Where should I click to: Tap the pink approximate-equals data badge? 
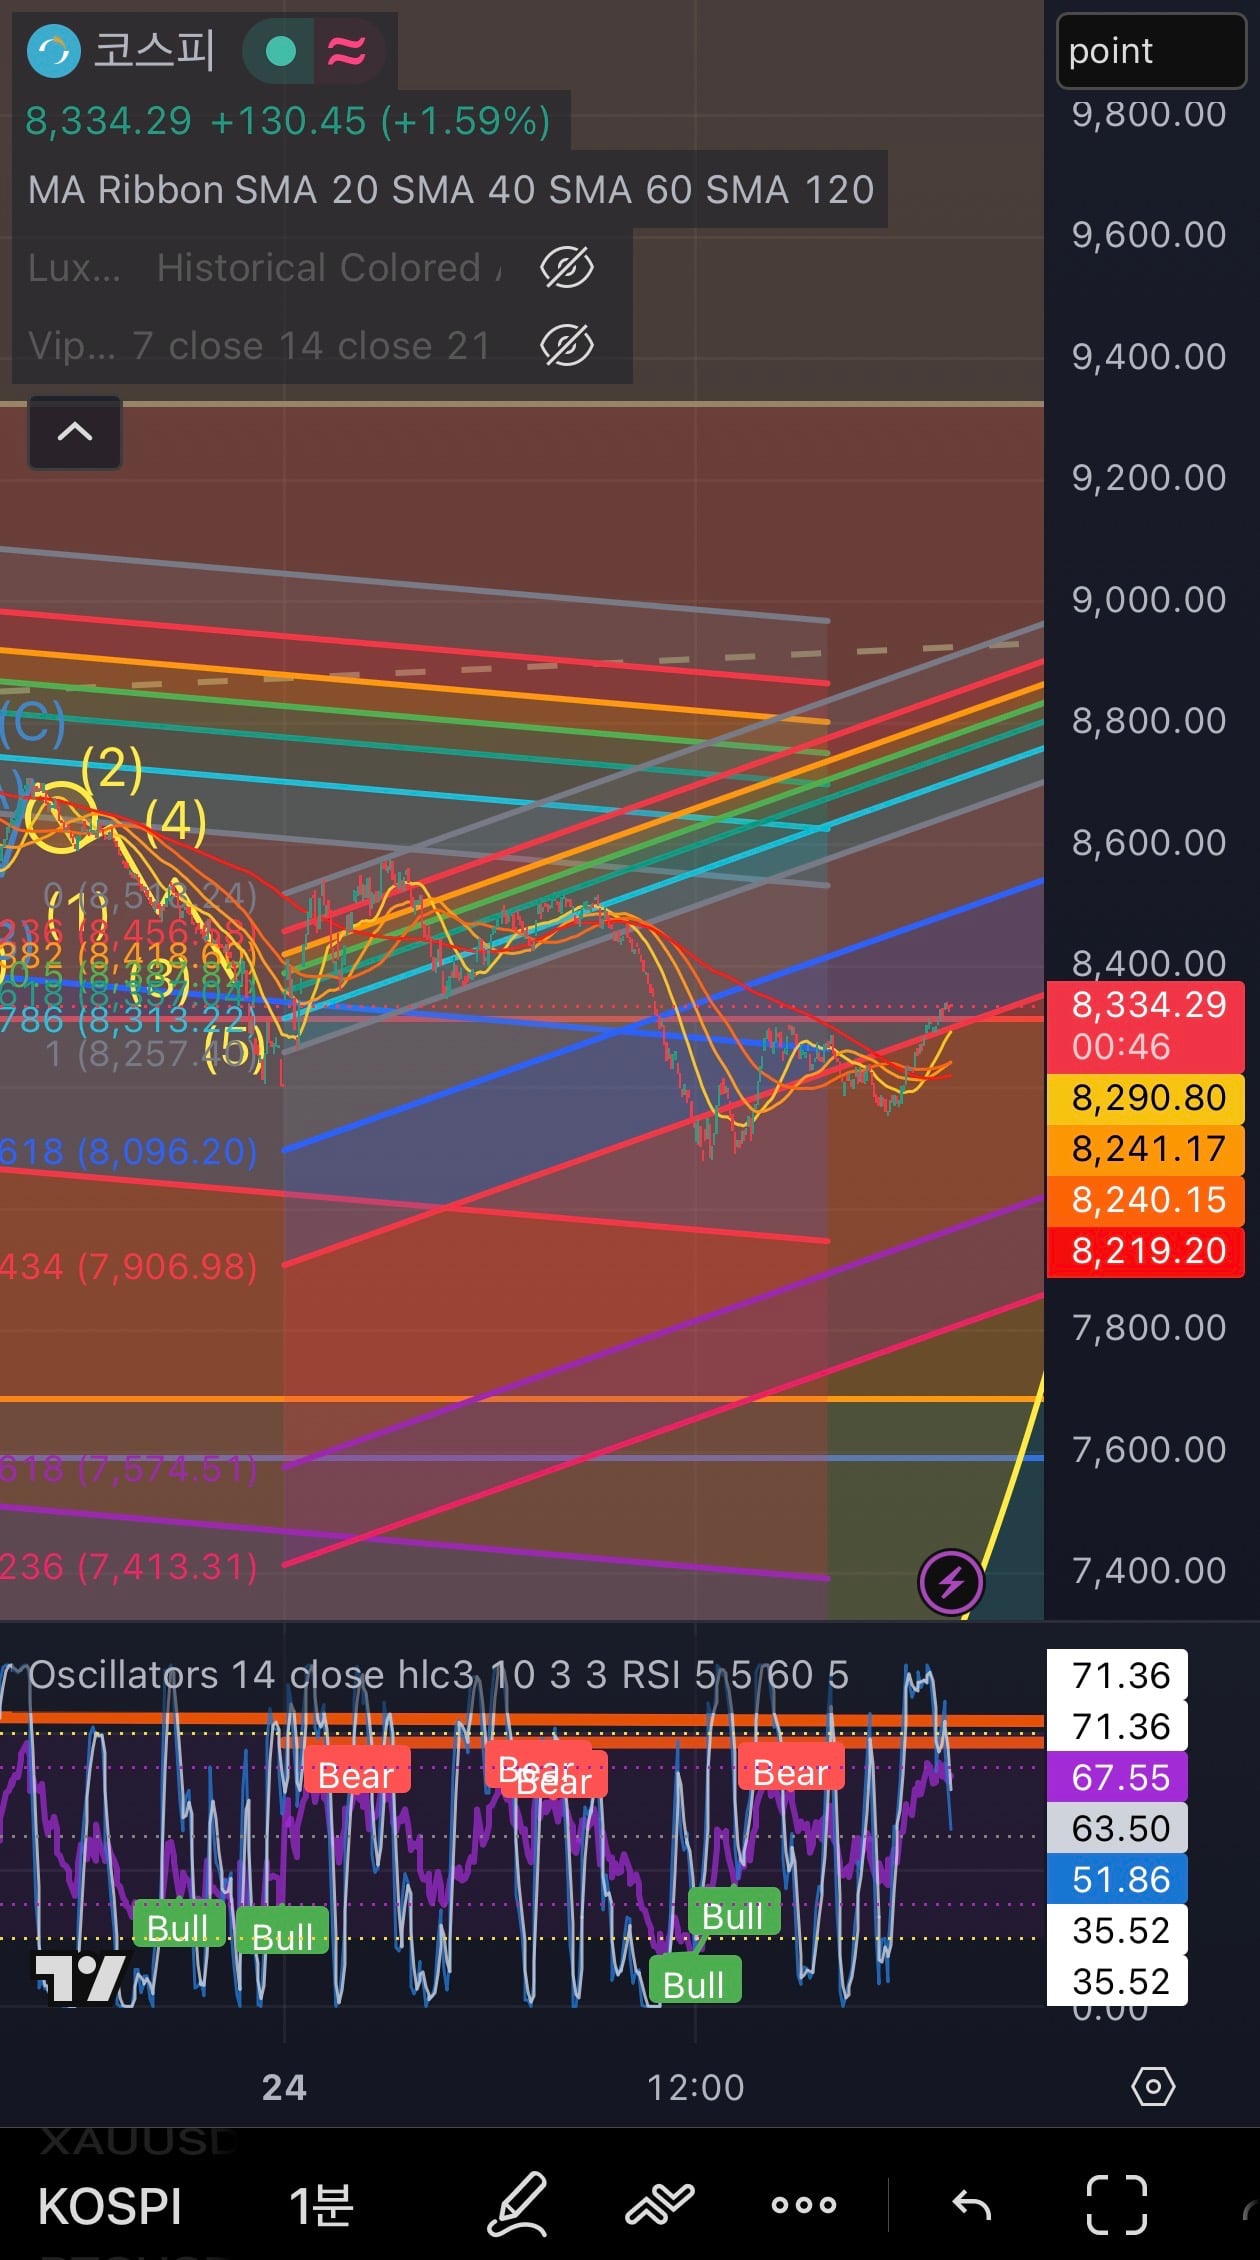coord(346,50)
